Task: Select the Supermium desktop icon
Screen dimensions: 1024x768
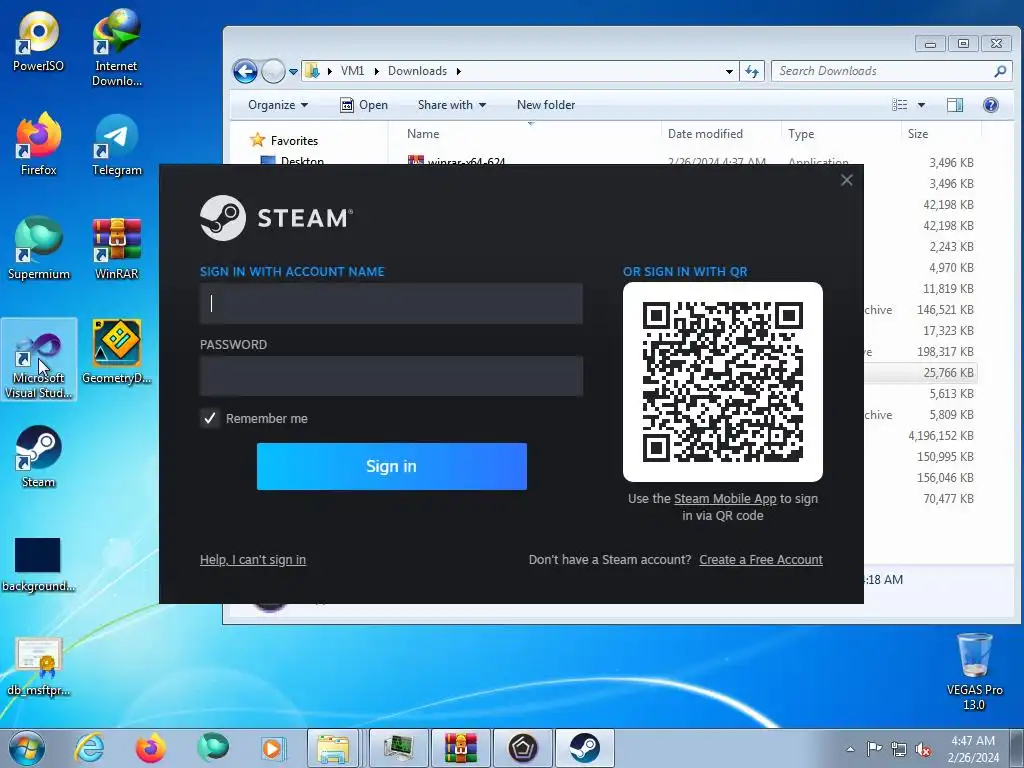Action: [x=39, y=249]
